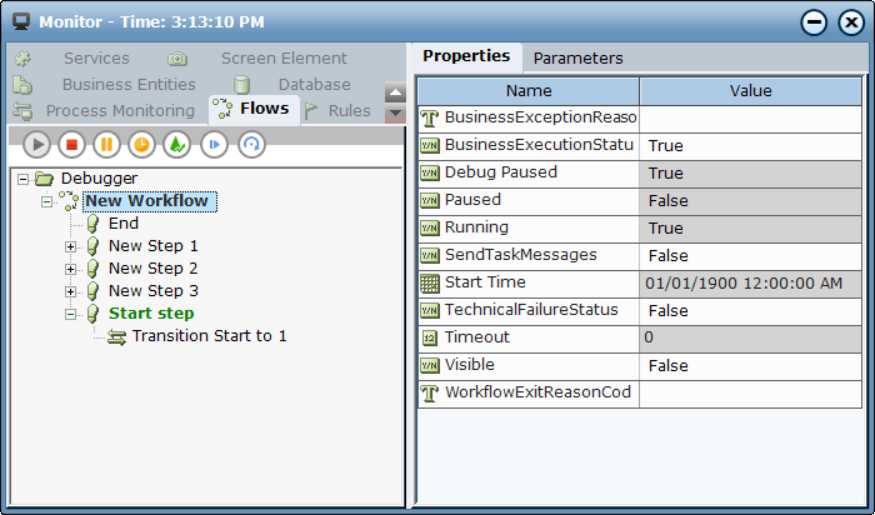Expand the New Step 1 node
This screenshot has height=515, width=875.
tap(71, 247)
